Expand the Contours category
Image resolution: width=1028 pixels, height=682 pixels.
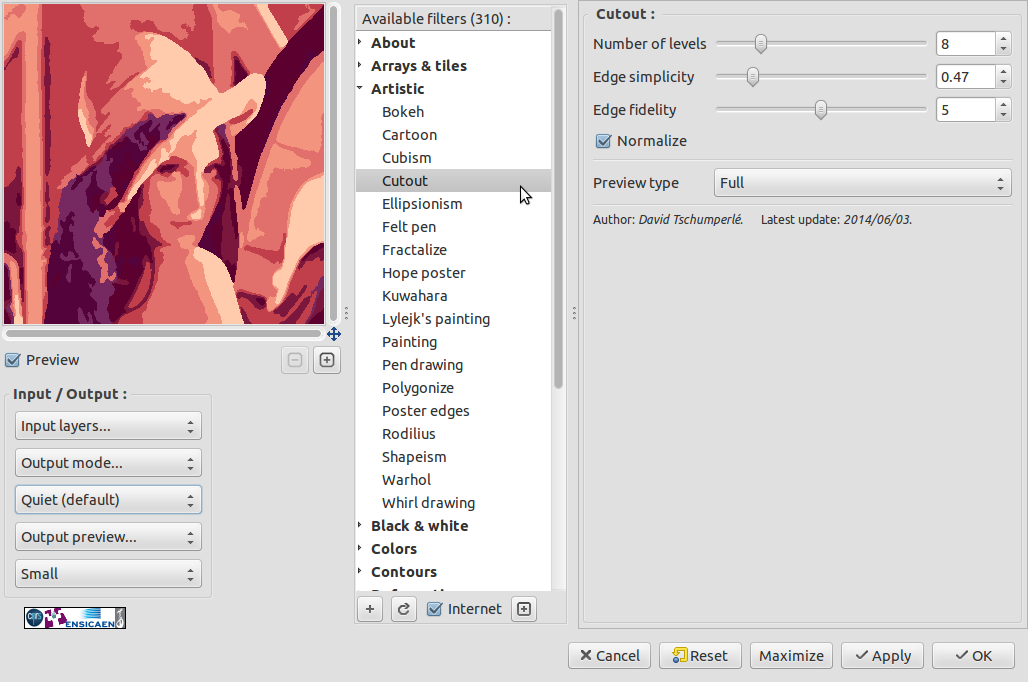pyautogui.click(x=360, y=571)
